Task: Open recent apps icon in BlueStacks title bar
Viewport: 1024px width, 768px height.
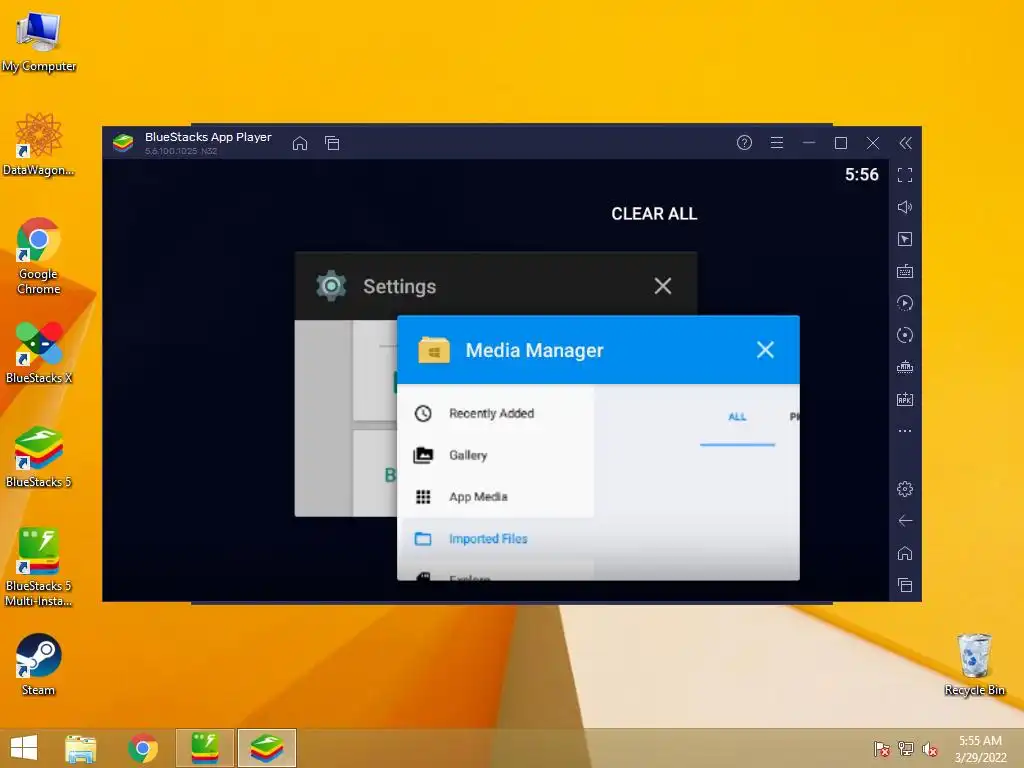Action: click(332, 143)
